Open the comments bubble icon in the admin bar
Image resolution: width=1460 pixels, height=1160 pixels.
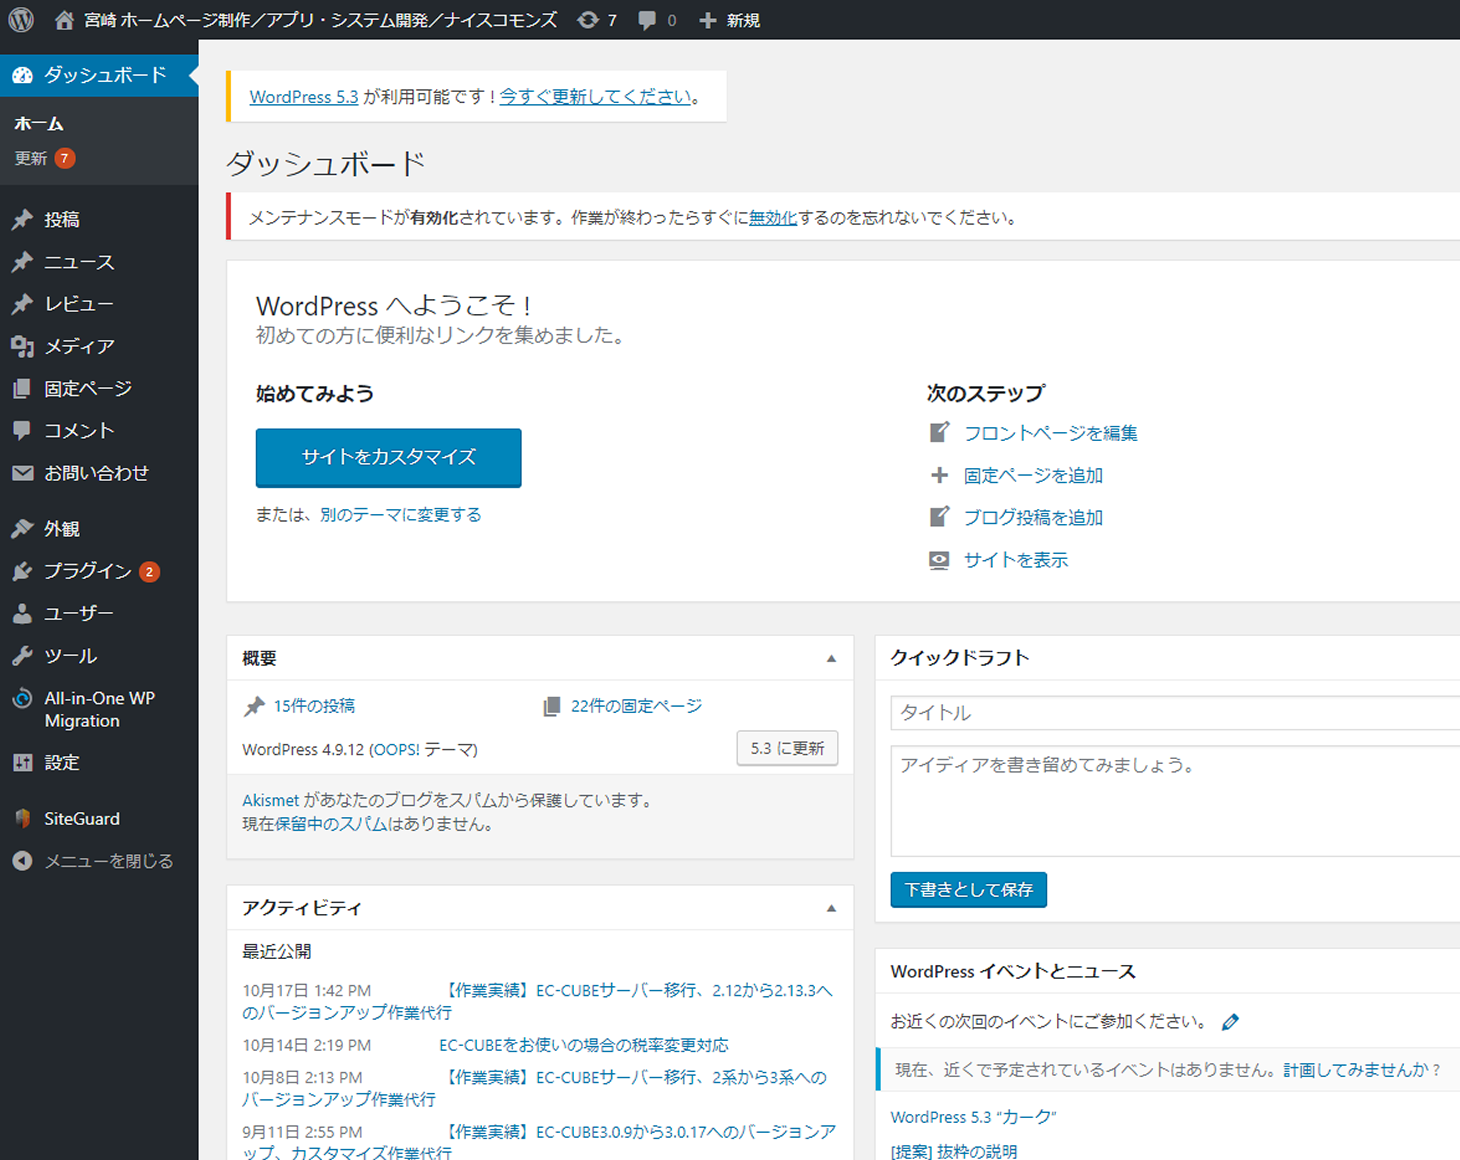coord(647,20)
